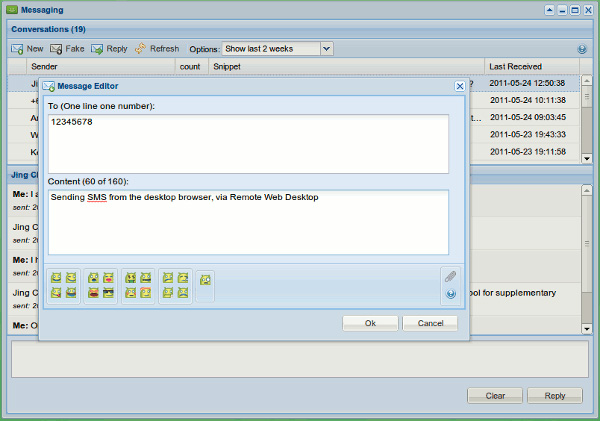Insert the angel halo emoticon
600x421 pixels.
coord(146,293)
